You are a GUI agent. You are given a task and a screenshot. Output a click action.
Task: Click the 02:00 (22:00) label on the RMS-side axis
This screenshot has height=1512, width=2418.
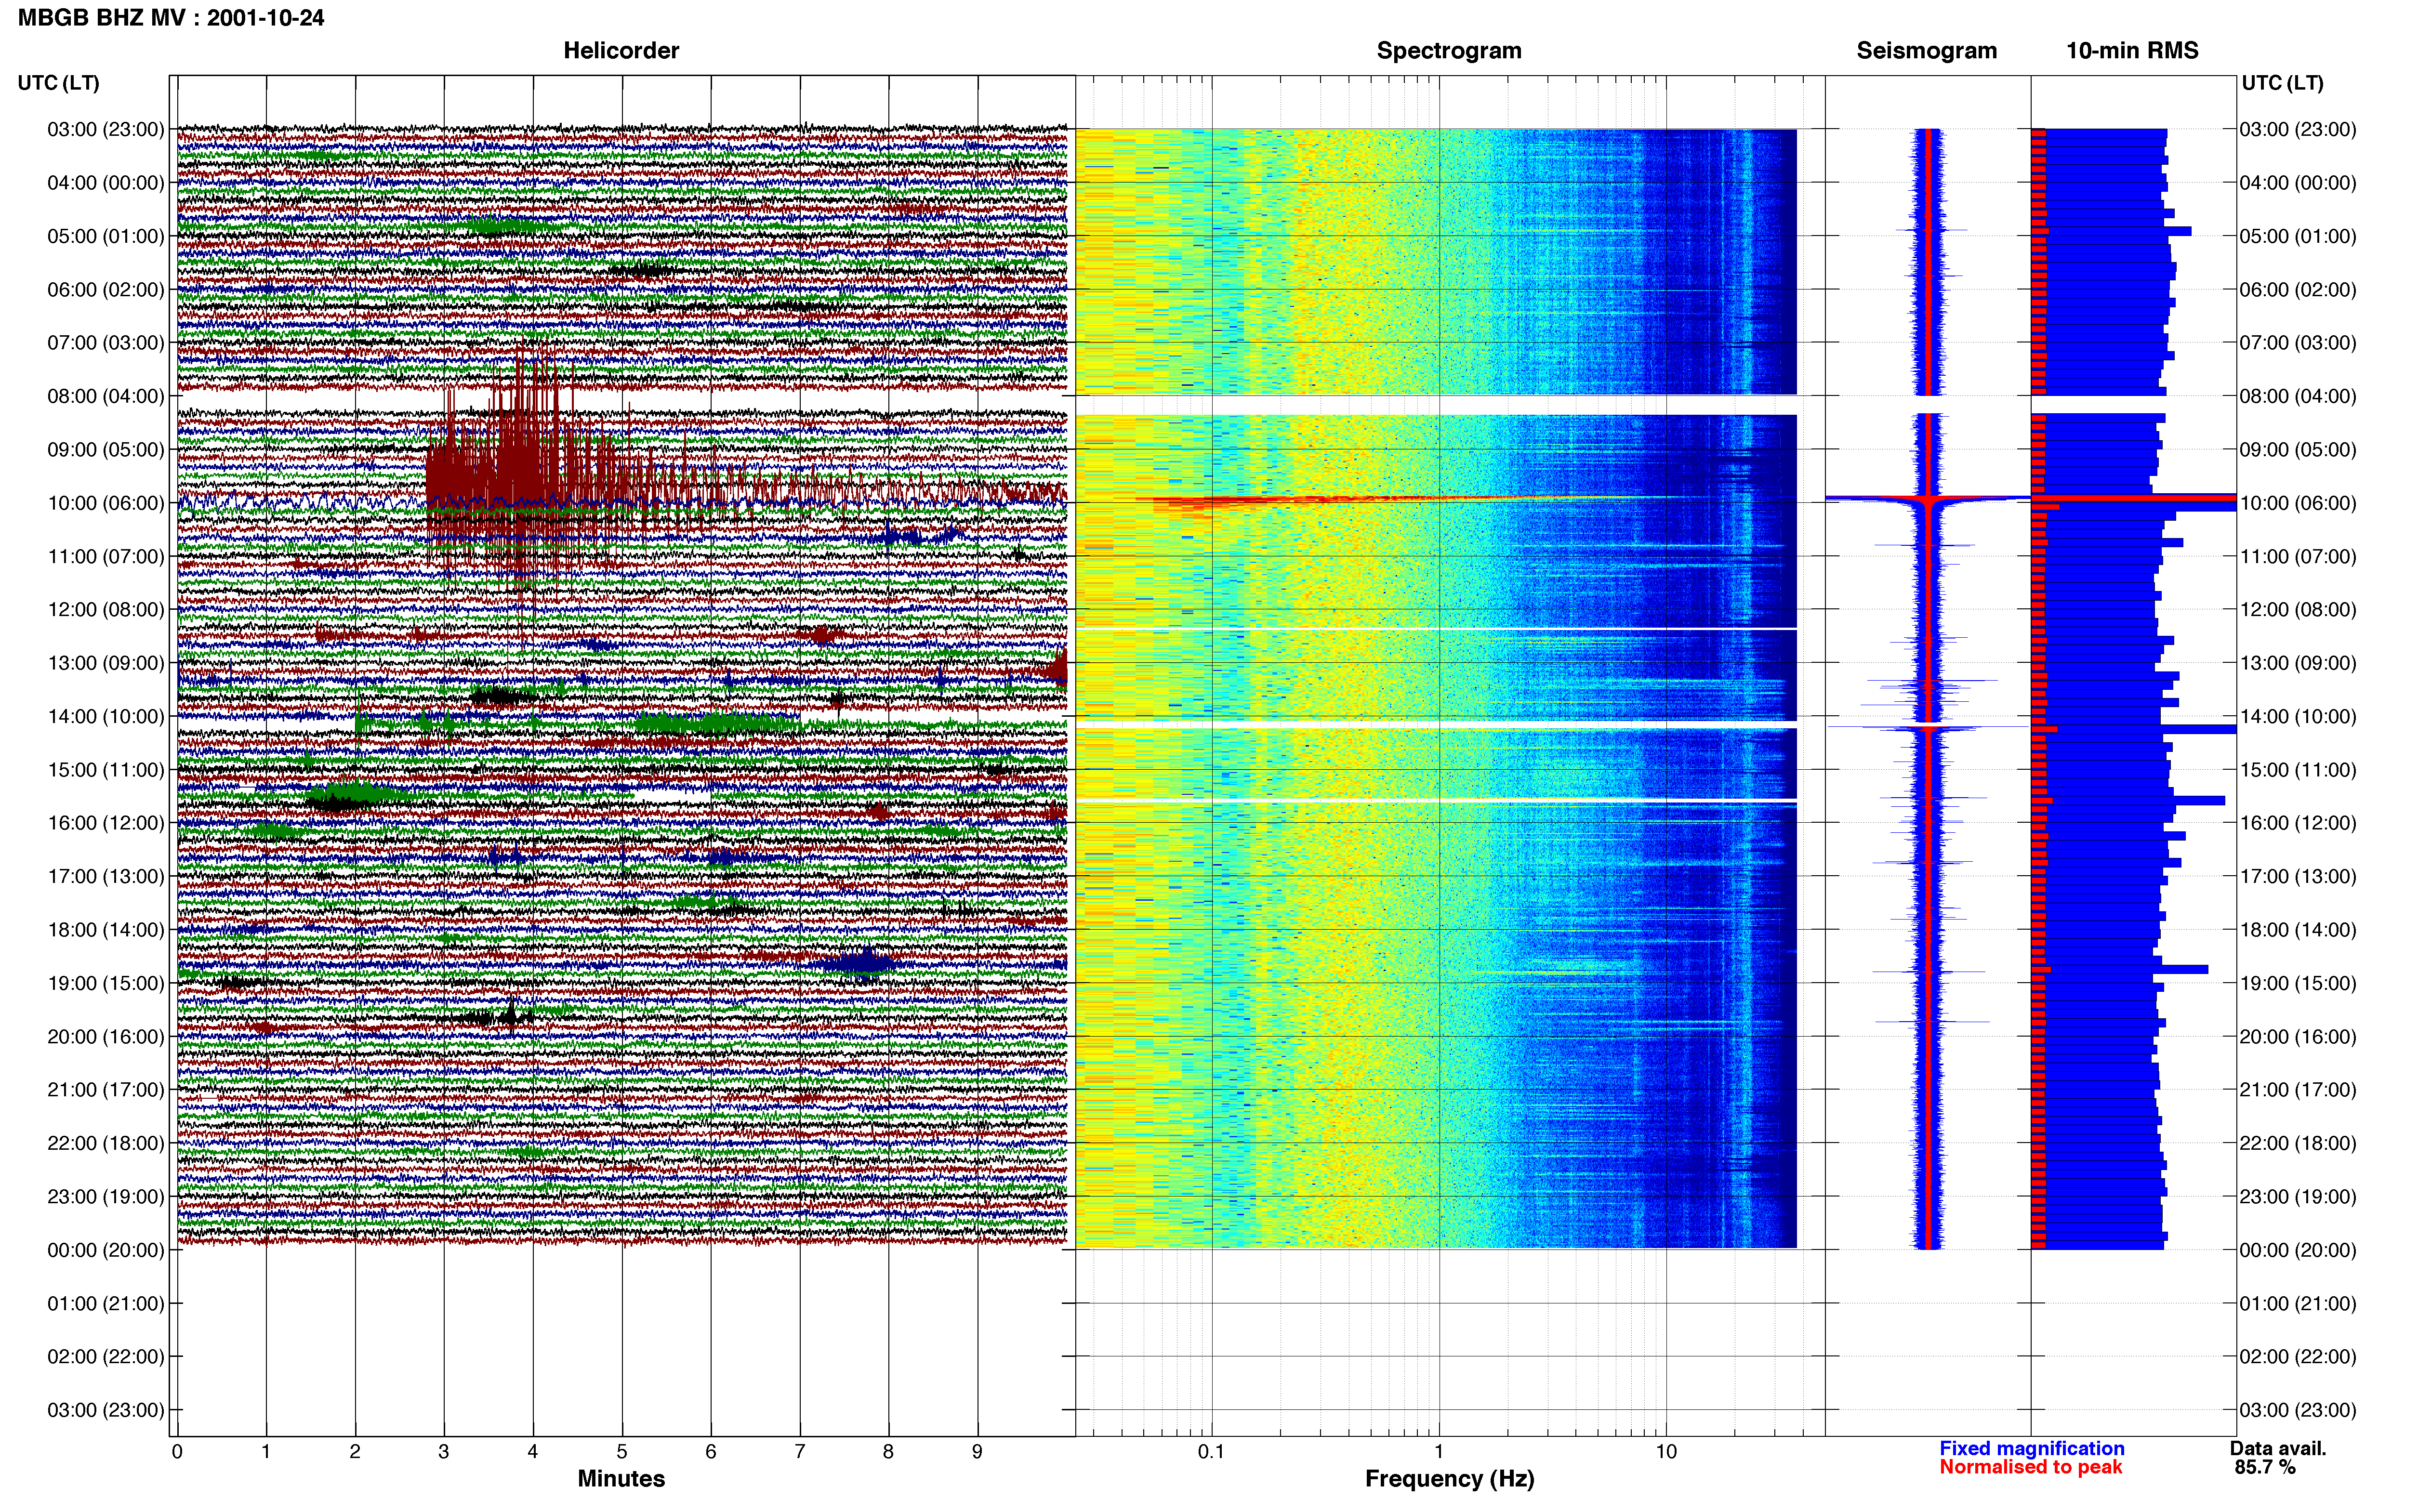click(x=2298, y=1356)
